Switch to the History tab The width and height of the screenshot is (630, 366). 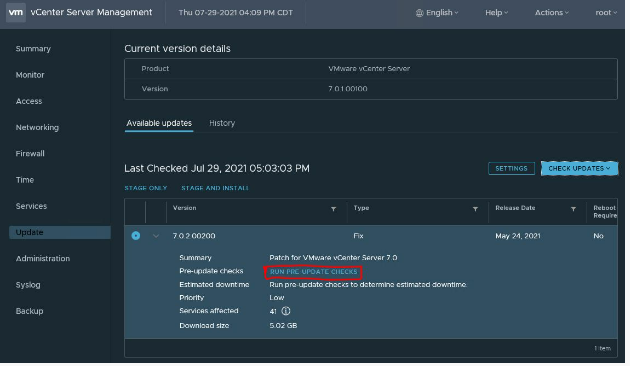(222, 123)
